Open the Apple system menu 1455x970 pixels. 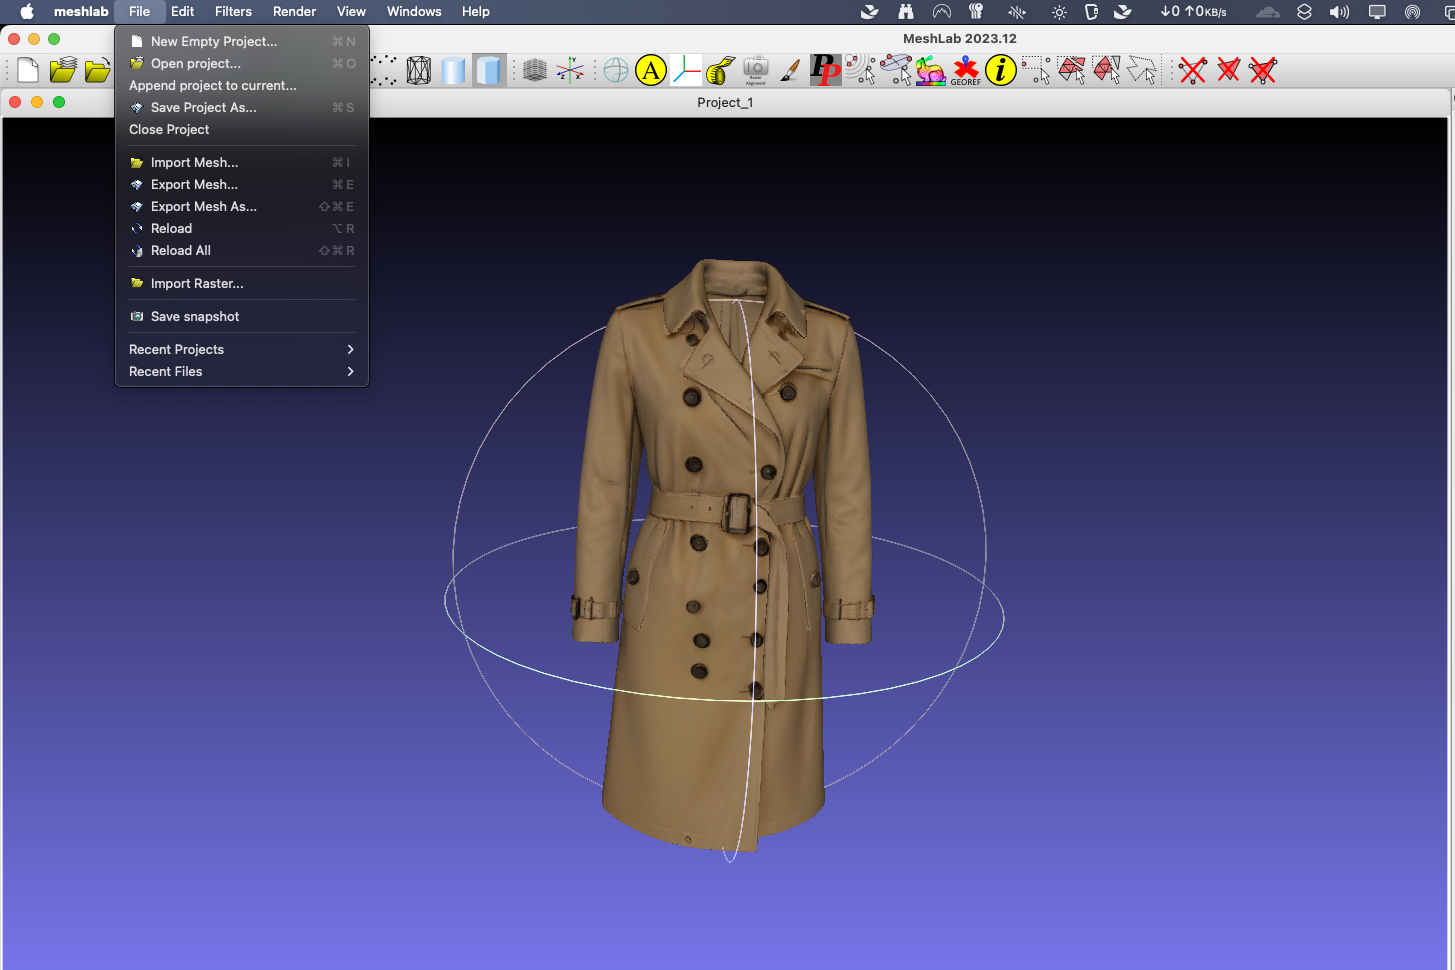(x=27, y=12)
